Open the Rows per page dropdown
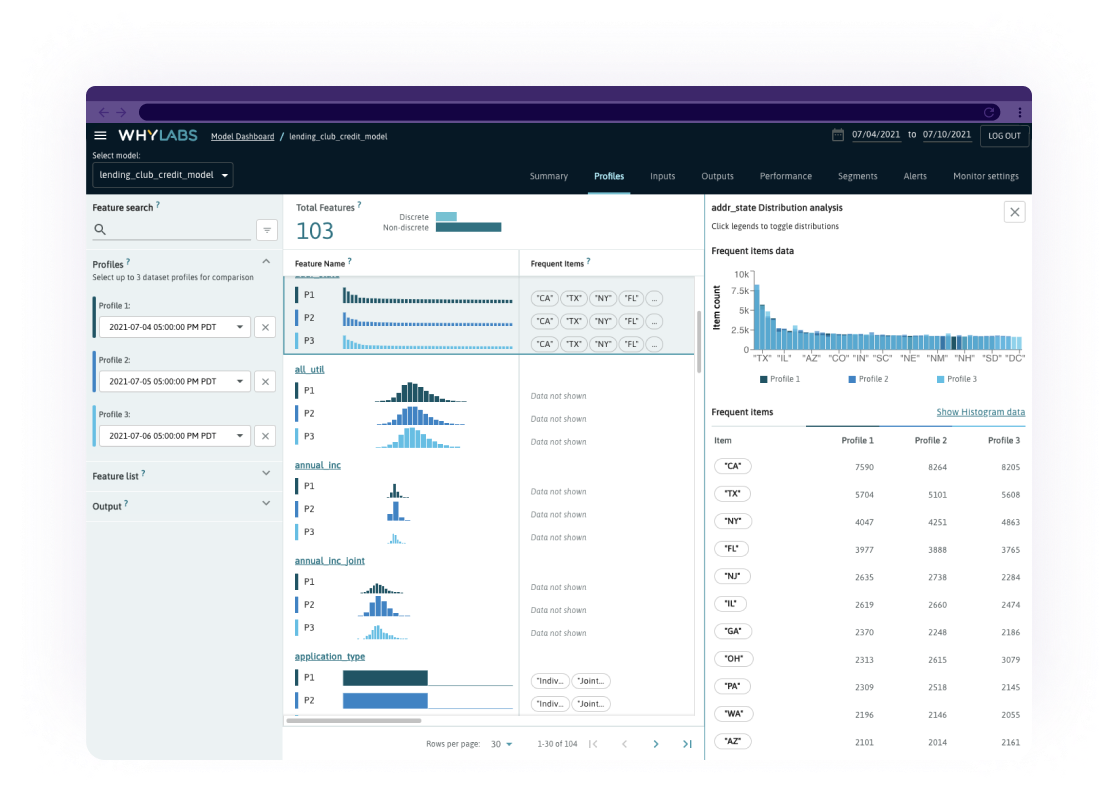Viewport: 1119px width, 792px height. pyautogui.click(x=502, y=744)
